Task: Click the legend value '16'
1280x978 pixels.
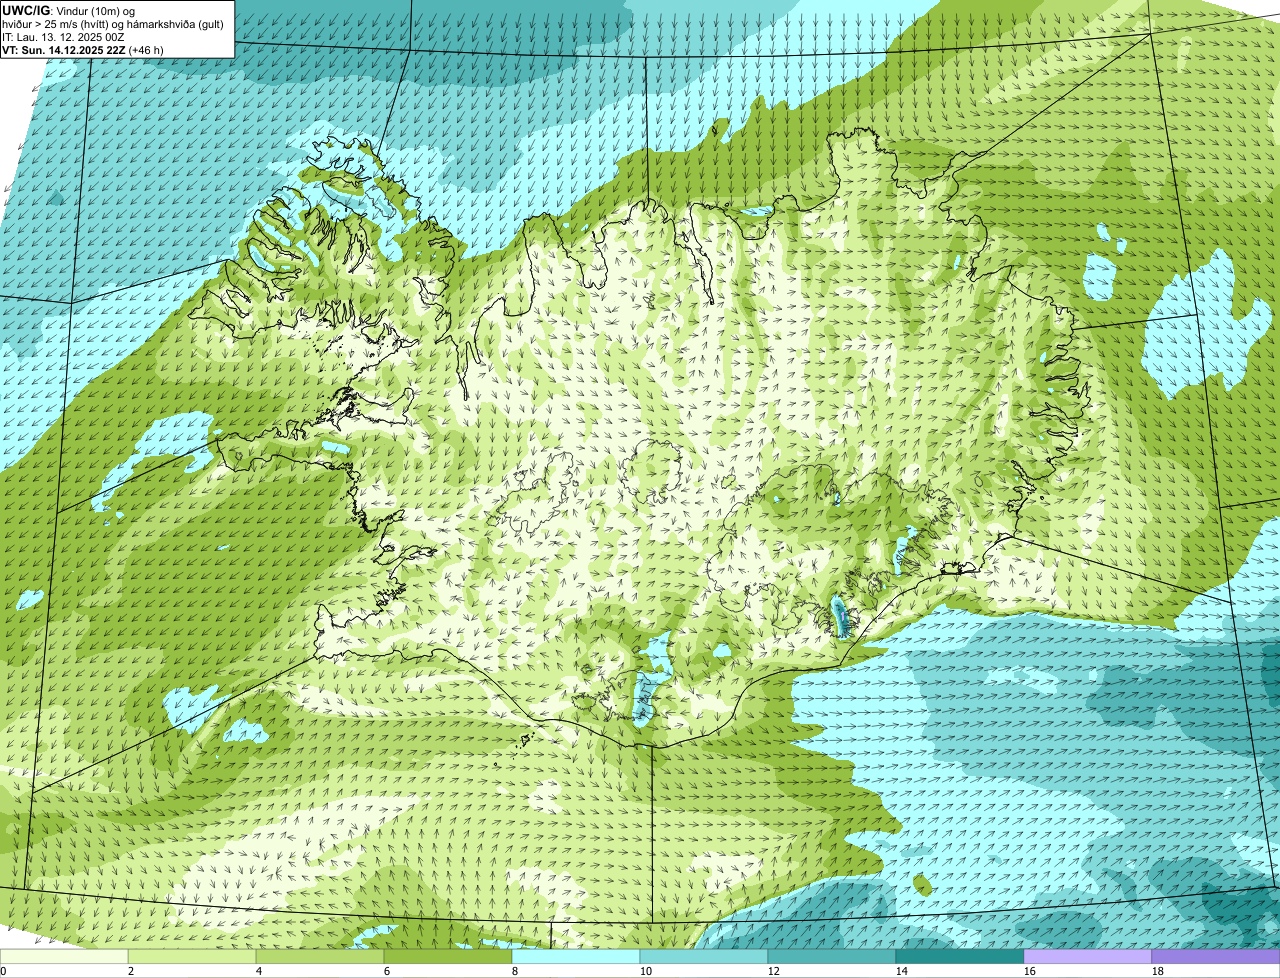Action: point(1030,971)
